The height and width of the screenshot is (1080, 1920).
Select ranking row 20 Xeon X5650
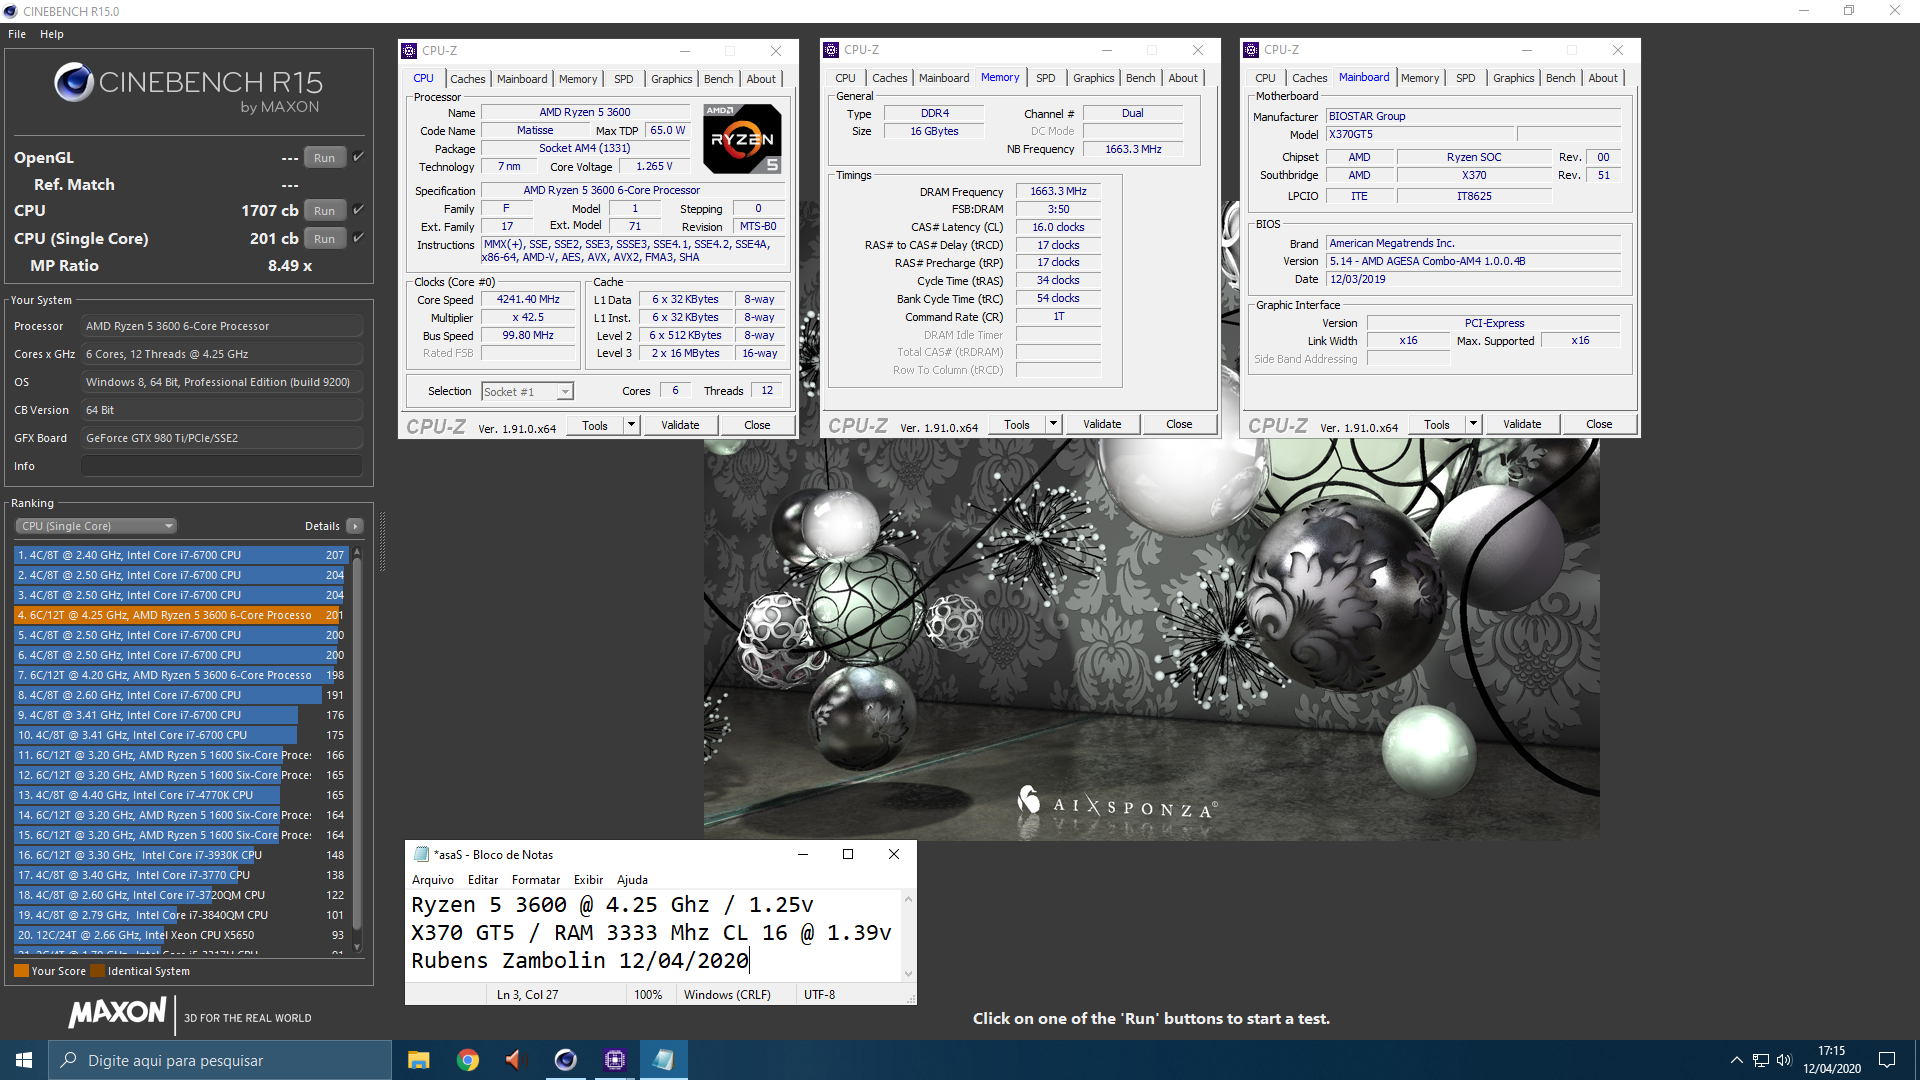(x=180, y=935)
